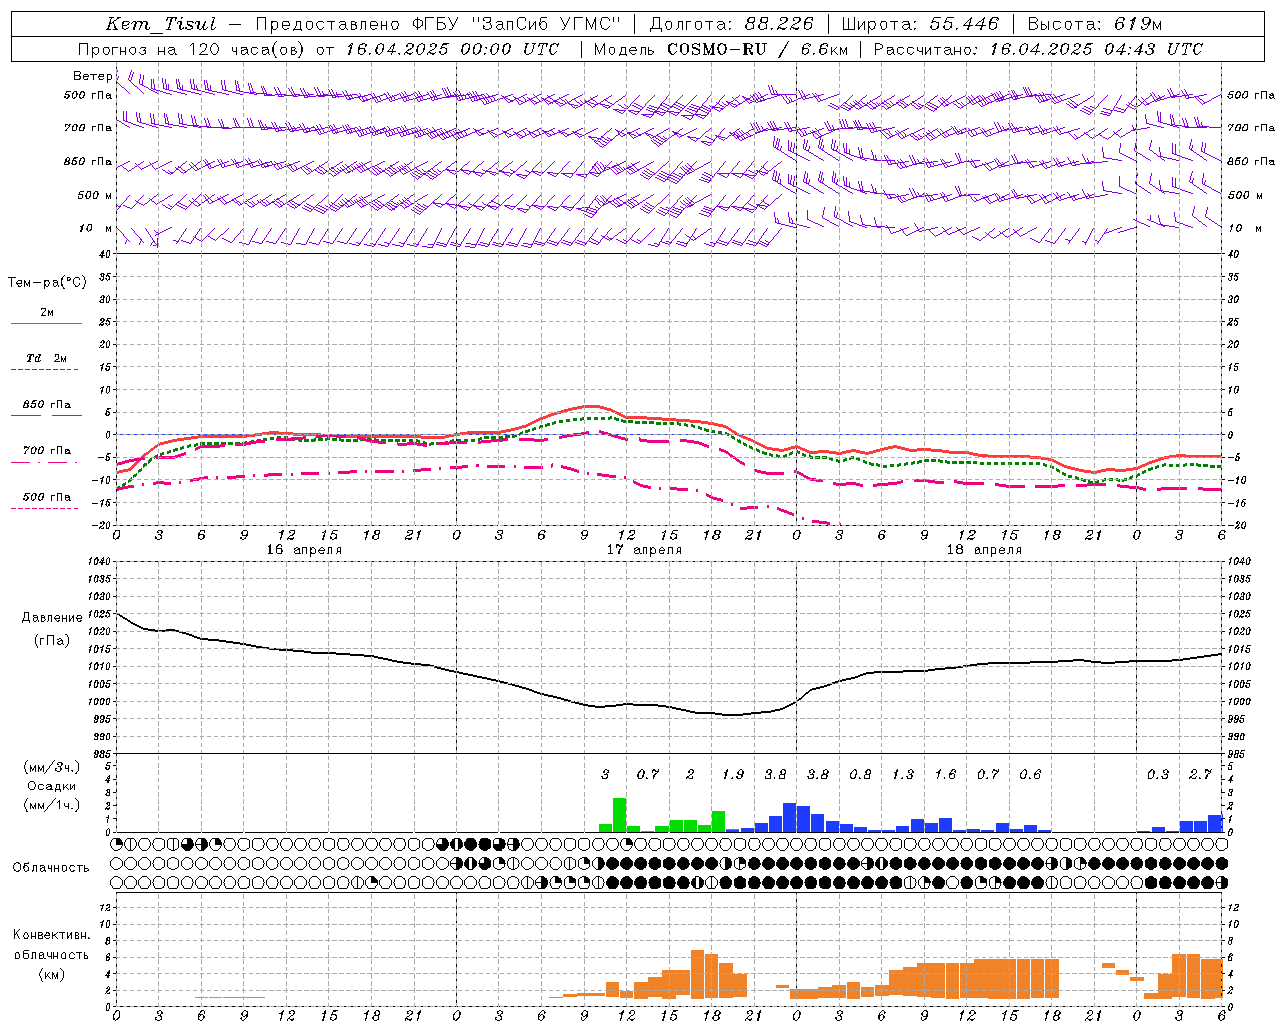Click the tallest green precipitation bar
The height and width of the screenshot is (1024, 1280).
619,815
